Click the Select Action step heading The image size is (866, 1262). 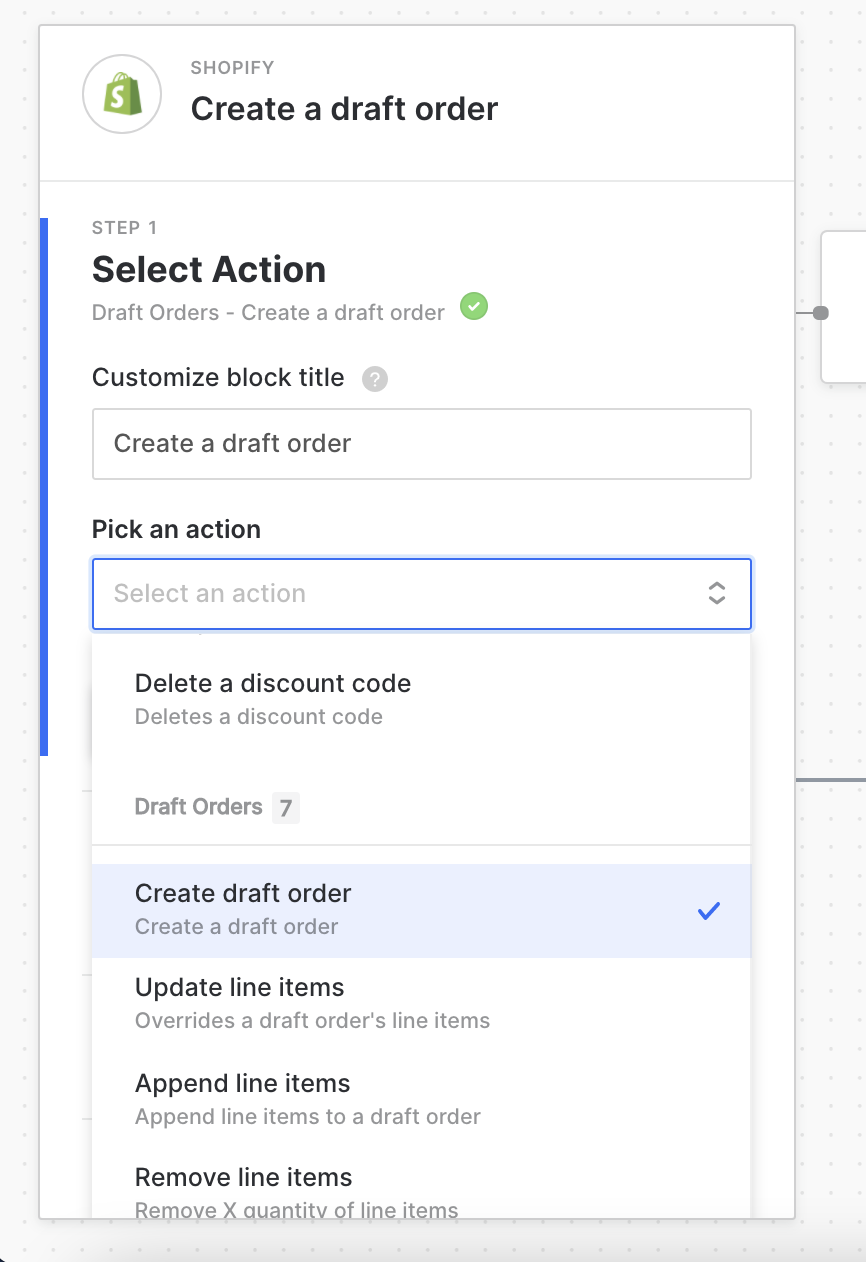[209, 269]
